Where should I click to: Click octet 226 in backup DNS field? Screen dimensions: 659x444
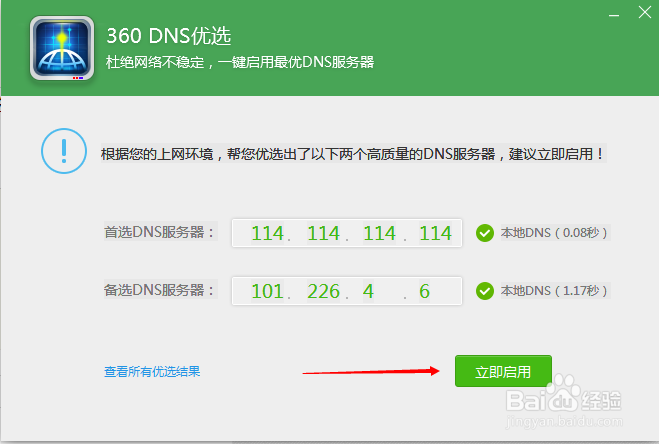323,291
